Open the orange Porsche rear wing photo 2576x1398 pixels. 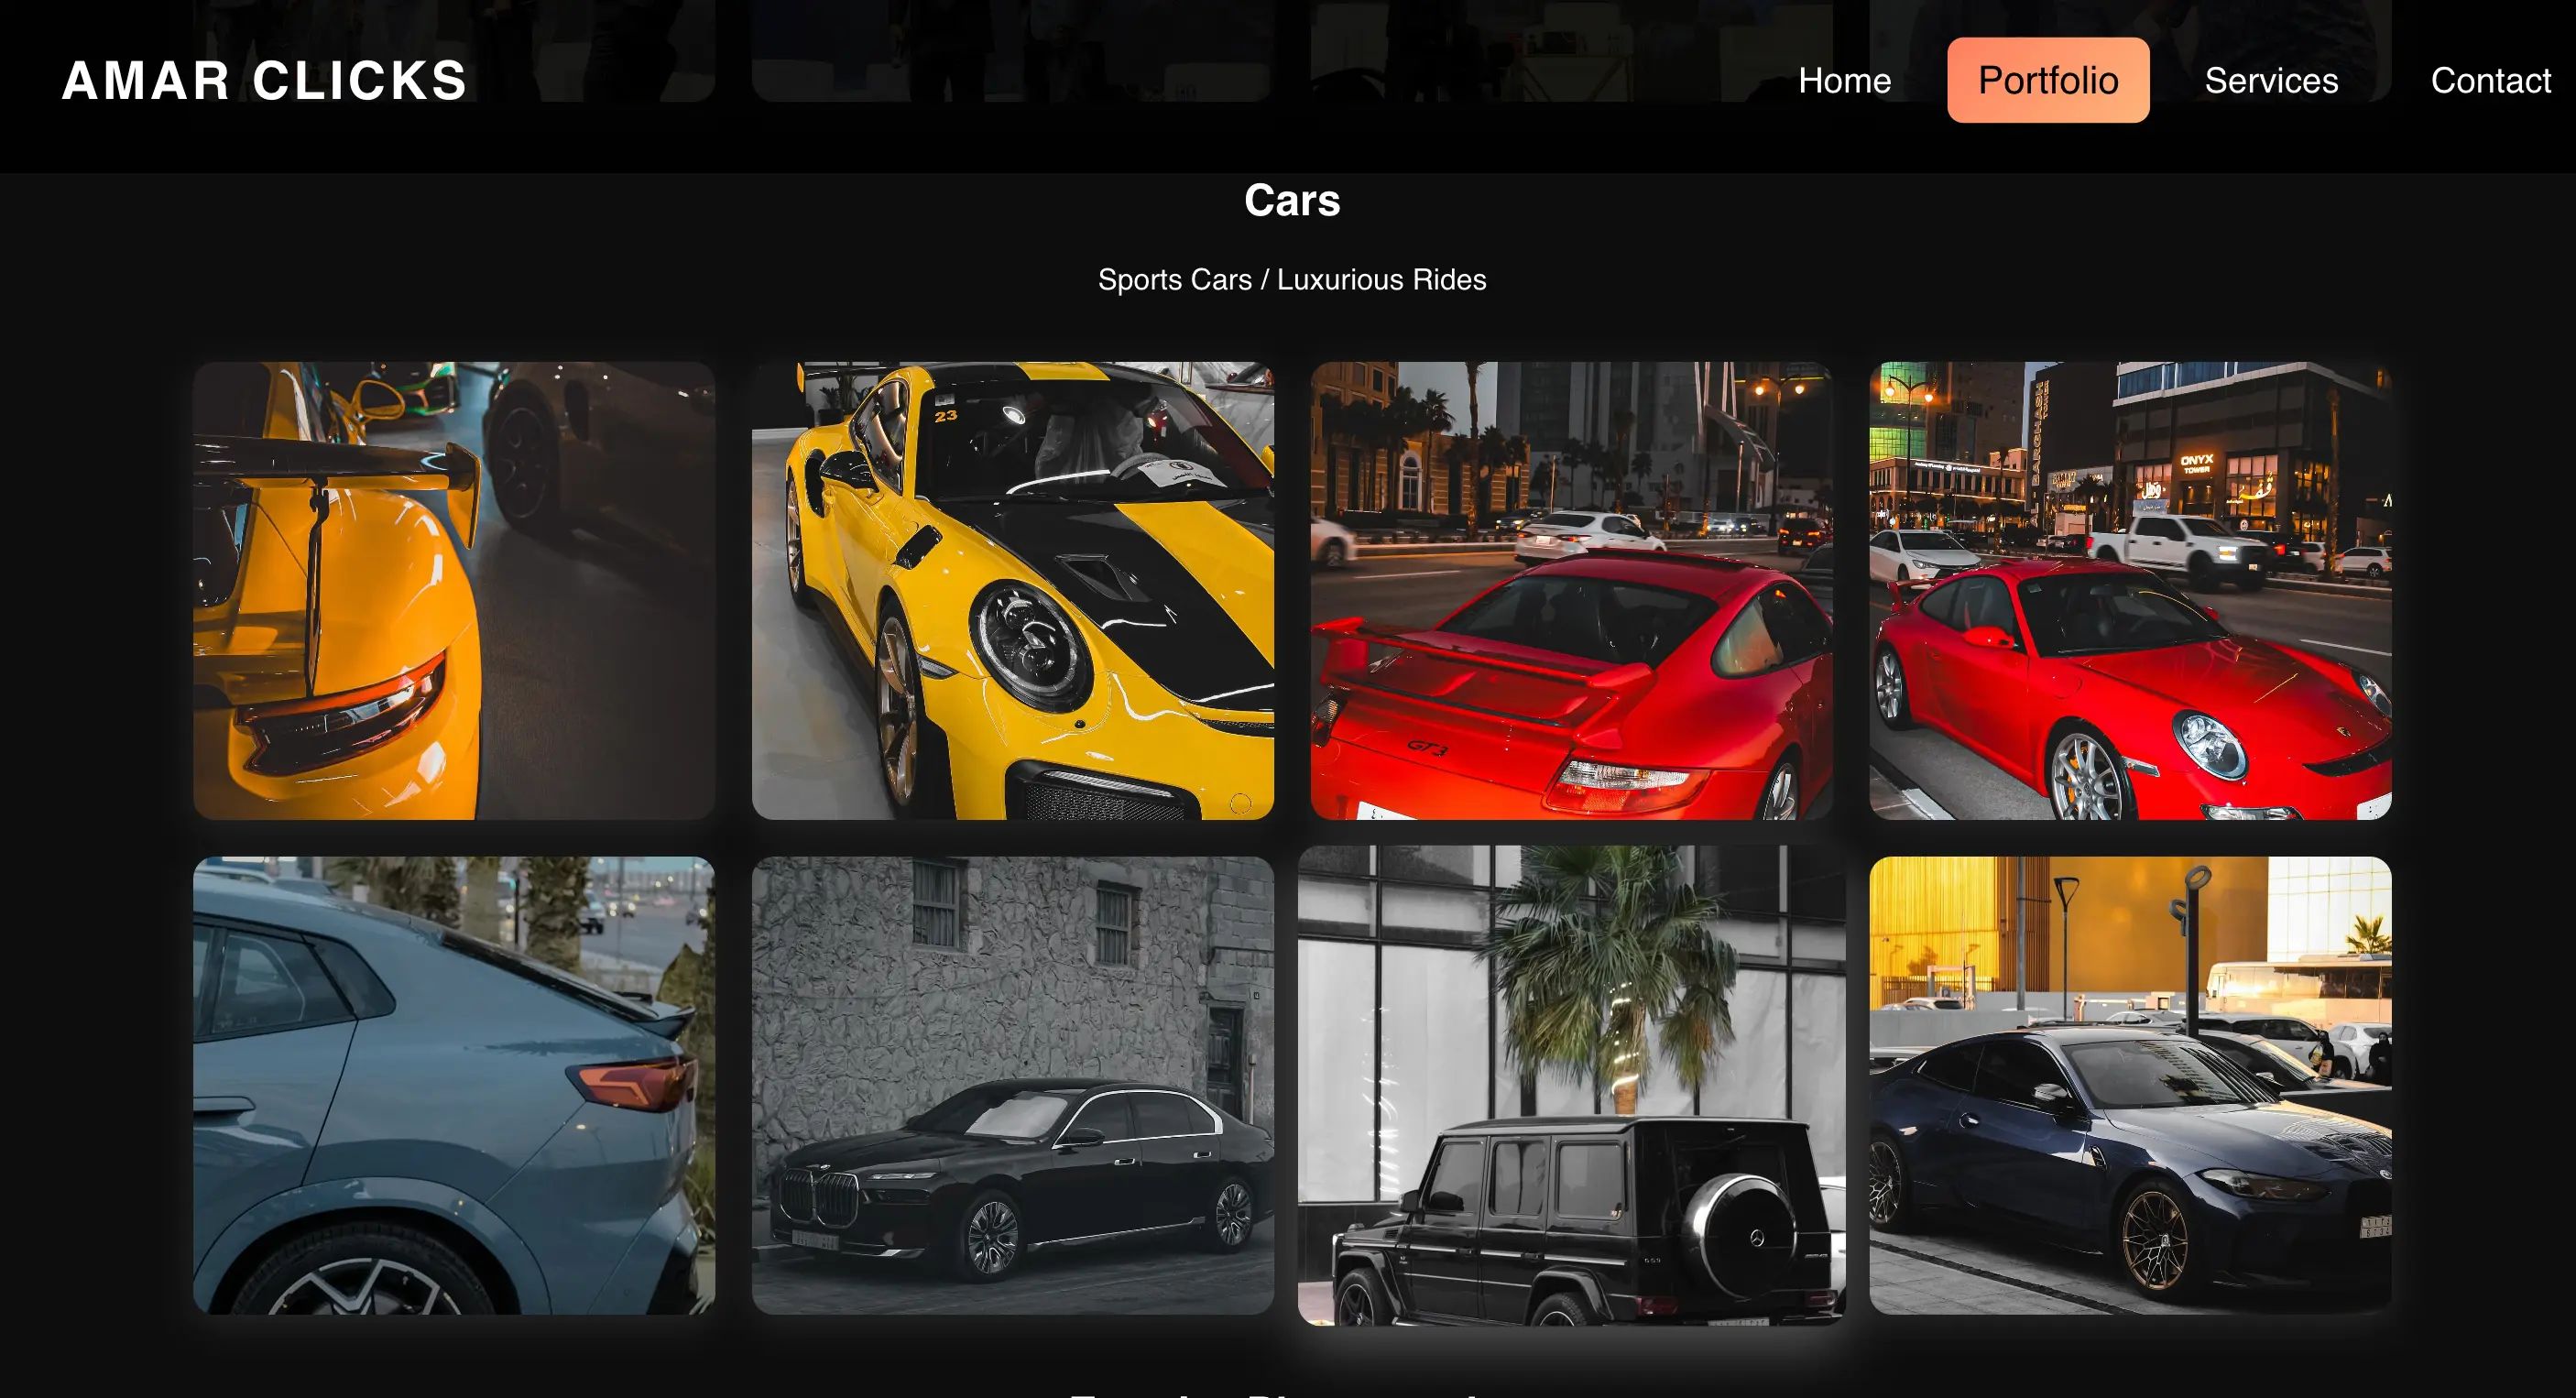tap(453, 590)
